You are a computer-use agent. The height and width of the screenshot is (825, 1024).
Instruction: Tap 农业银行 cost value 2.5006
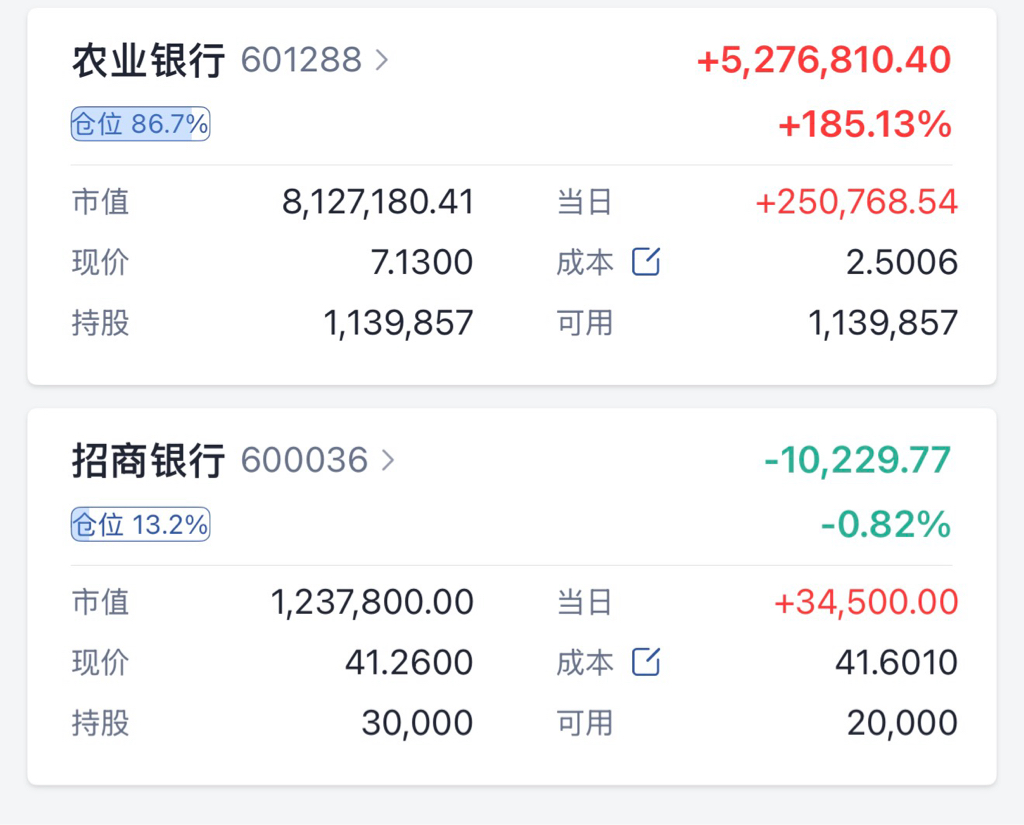click(903, 262)
